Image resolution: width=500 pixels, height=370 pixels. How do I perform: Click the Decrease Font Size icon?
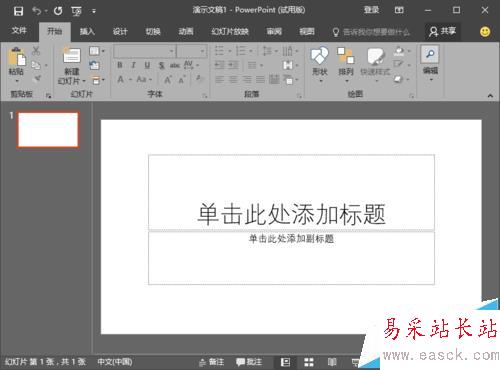click(182, 80)
